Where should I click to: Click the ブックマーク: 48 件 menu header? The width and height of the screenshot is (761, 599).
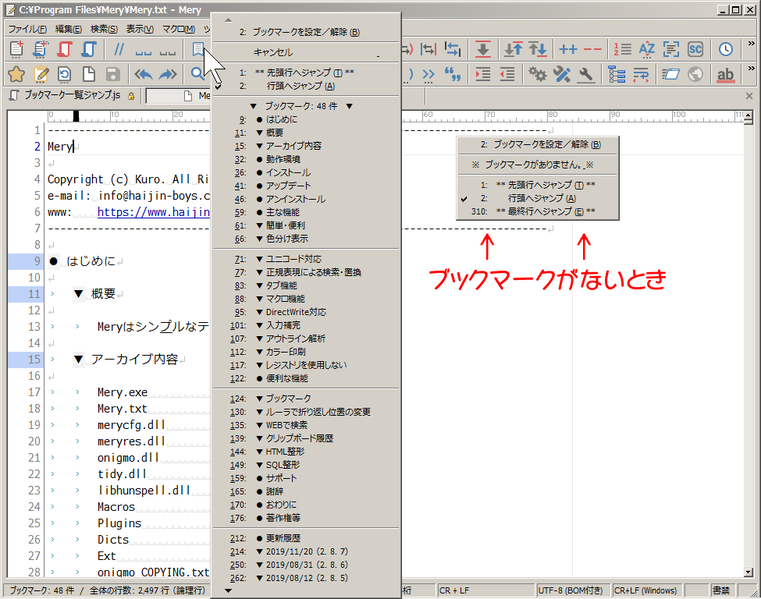click(301, 106)
